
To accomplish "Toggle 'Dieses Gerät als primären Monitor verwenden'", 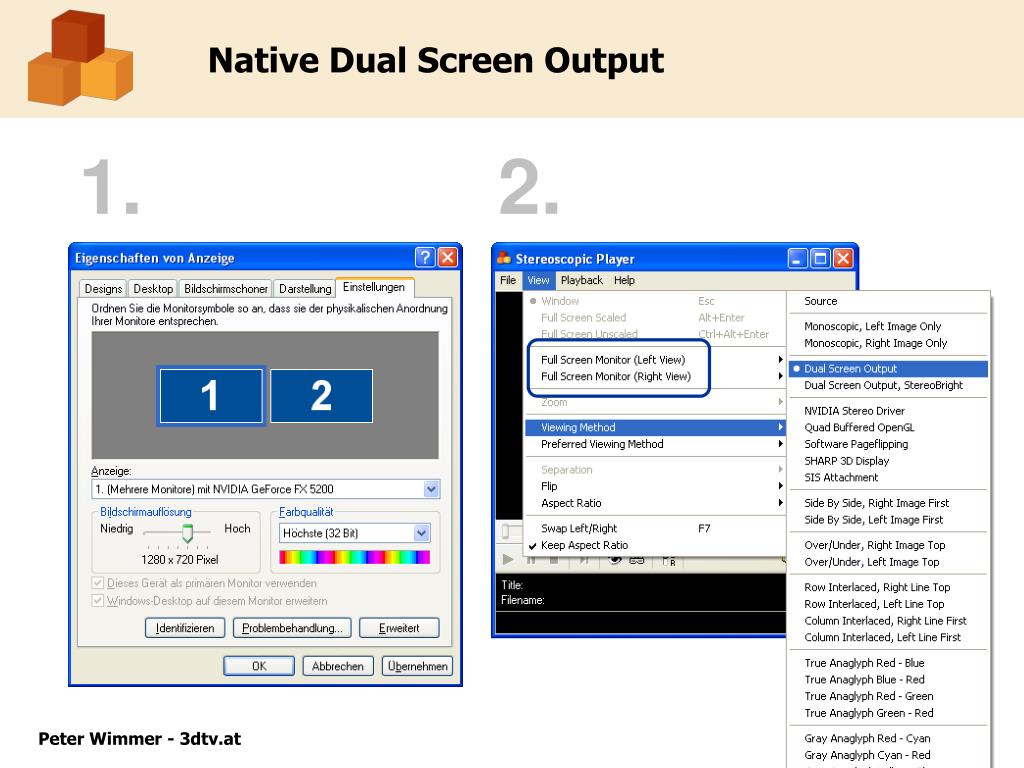I will pos(98,583).
